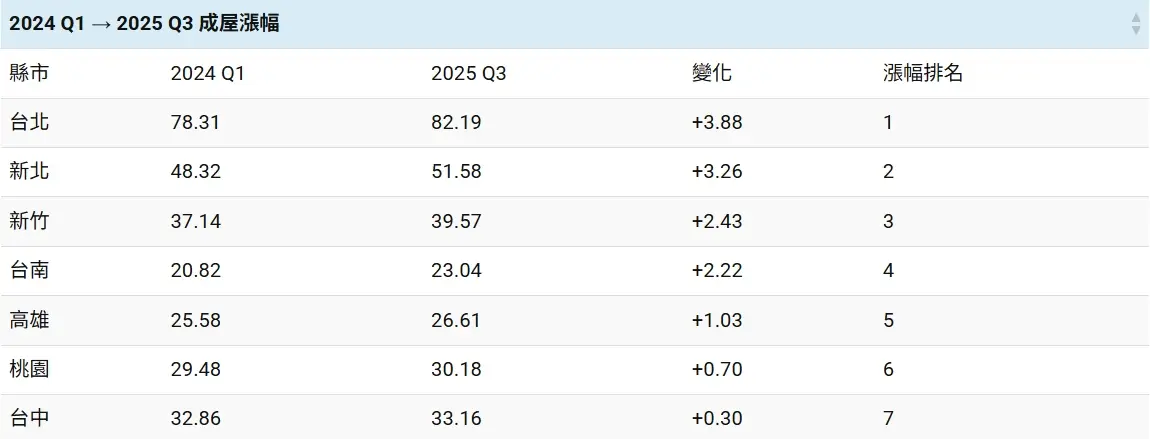Click the 78.31 value for 台北
This screenshot has width=1150, height=439.
coord(195,122)
